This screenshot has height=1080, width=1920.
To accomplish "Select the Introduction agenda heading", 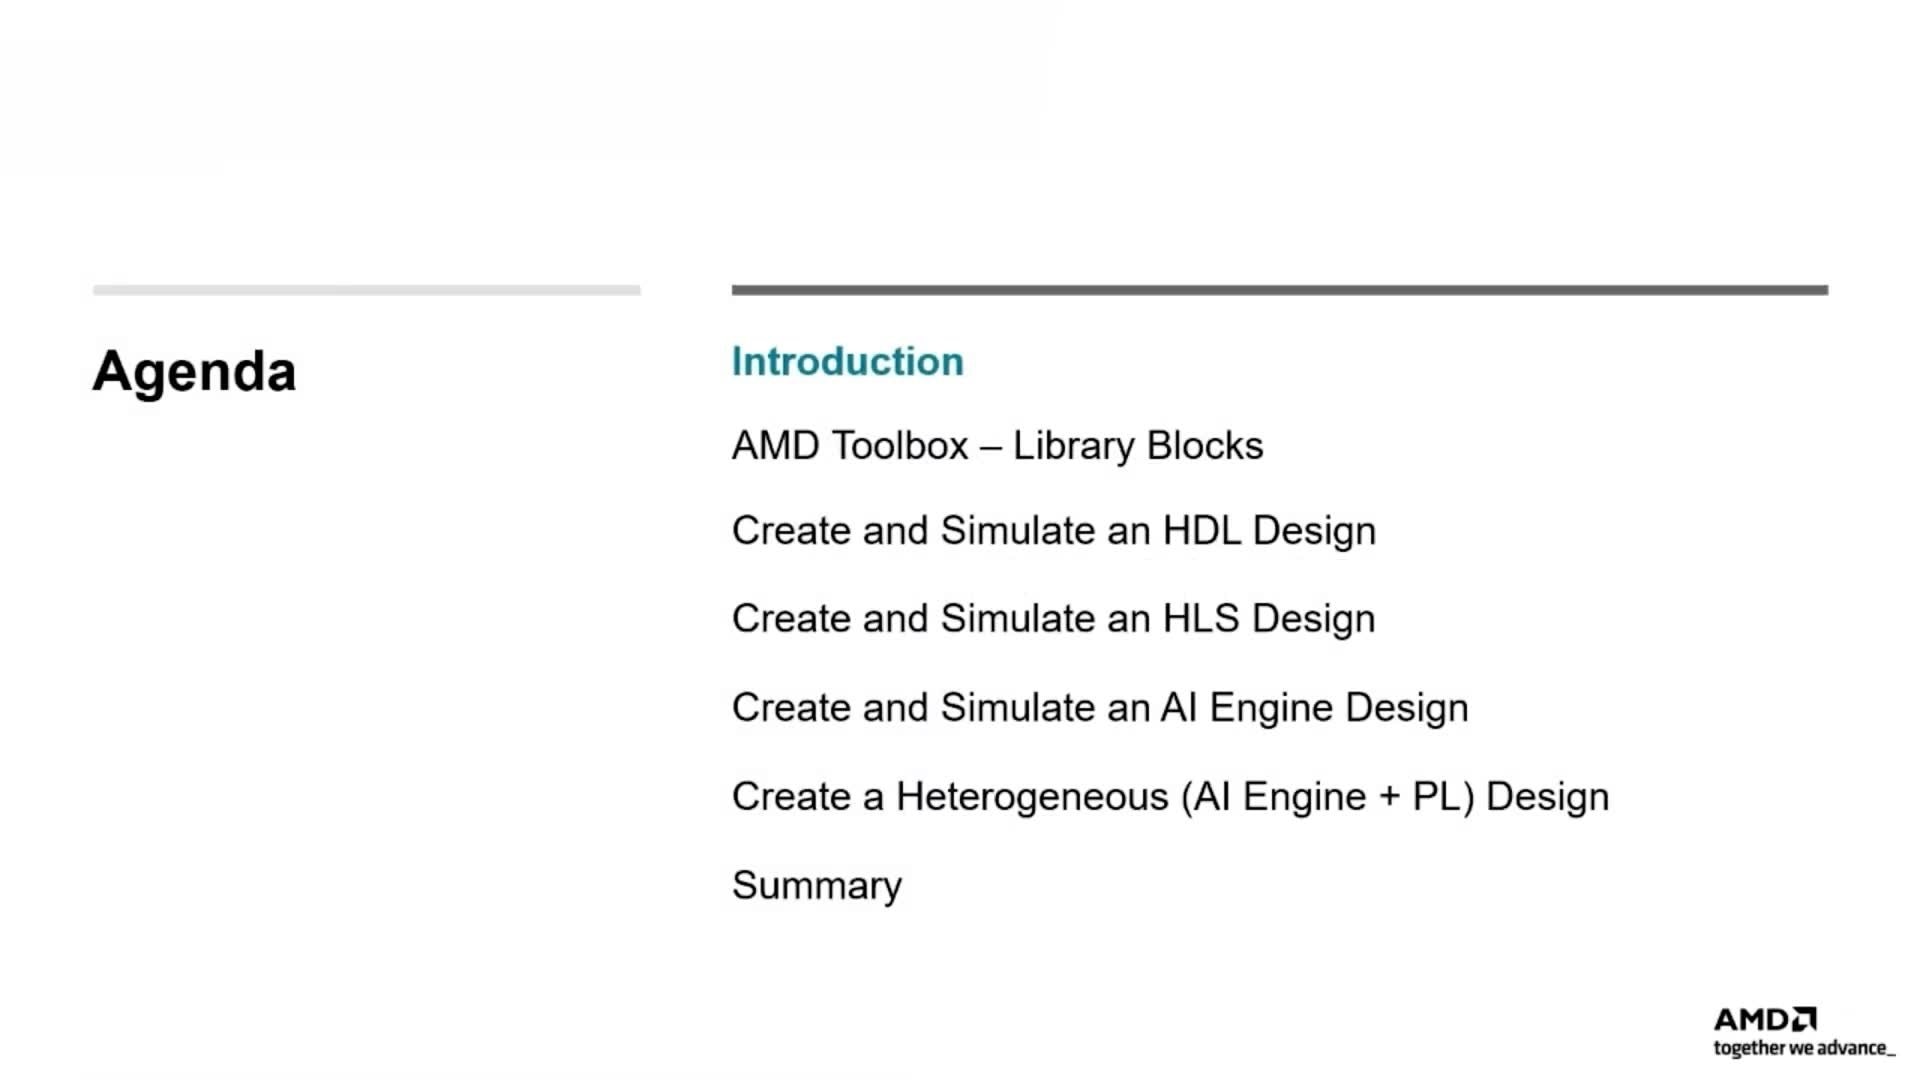I will click(x=847, y=361).
